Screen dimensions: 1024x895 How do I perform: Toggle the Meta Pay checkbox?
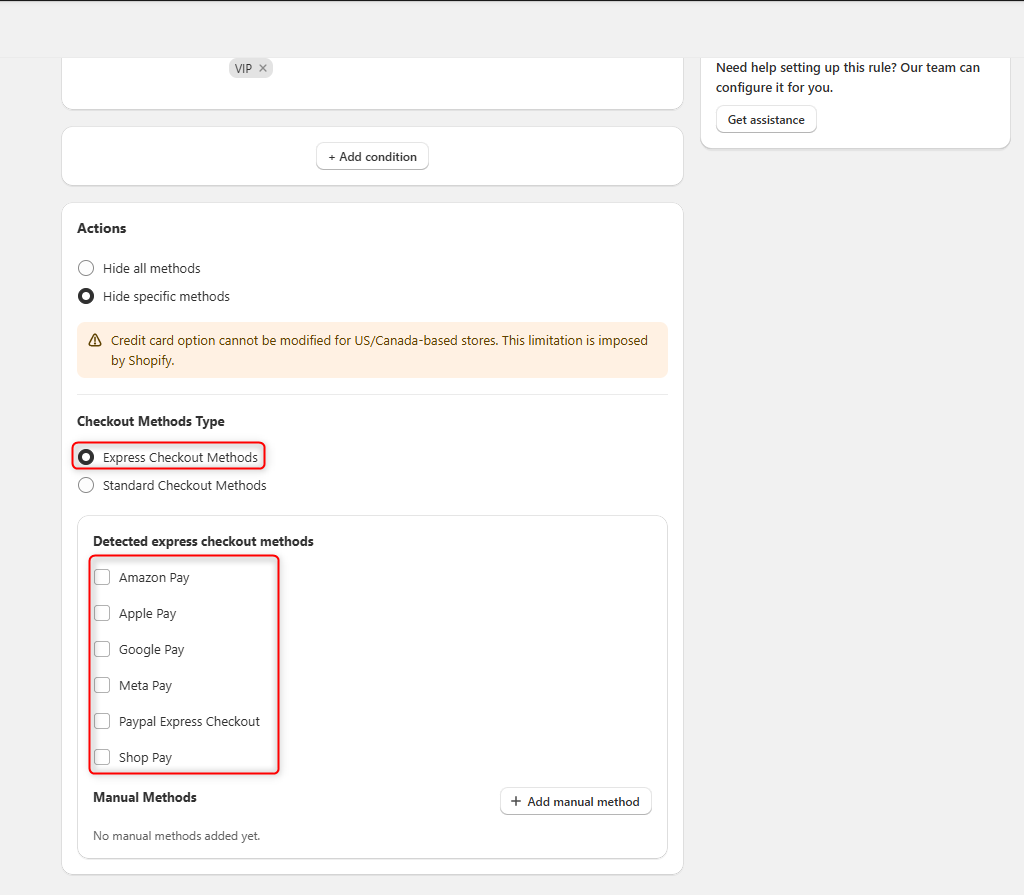click(102, 685)
